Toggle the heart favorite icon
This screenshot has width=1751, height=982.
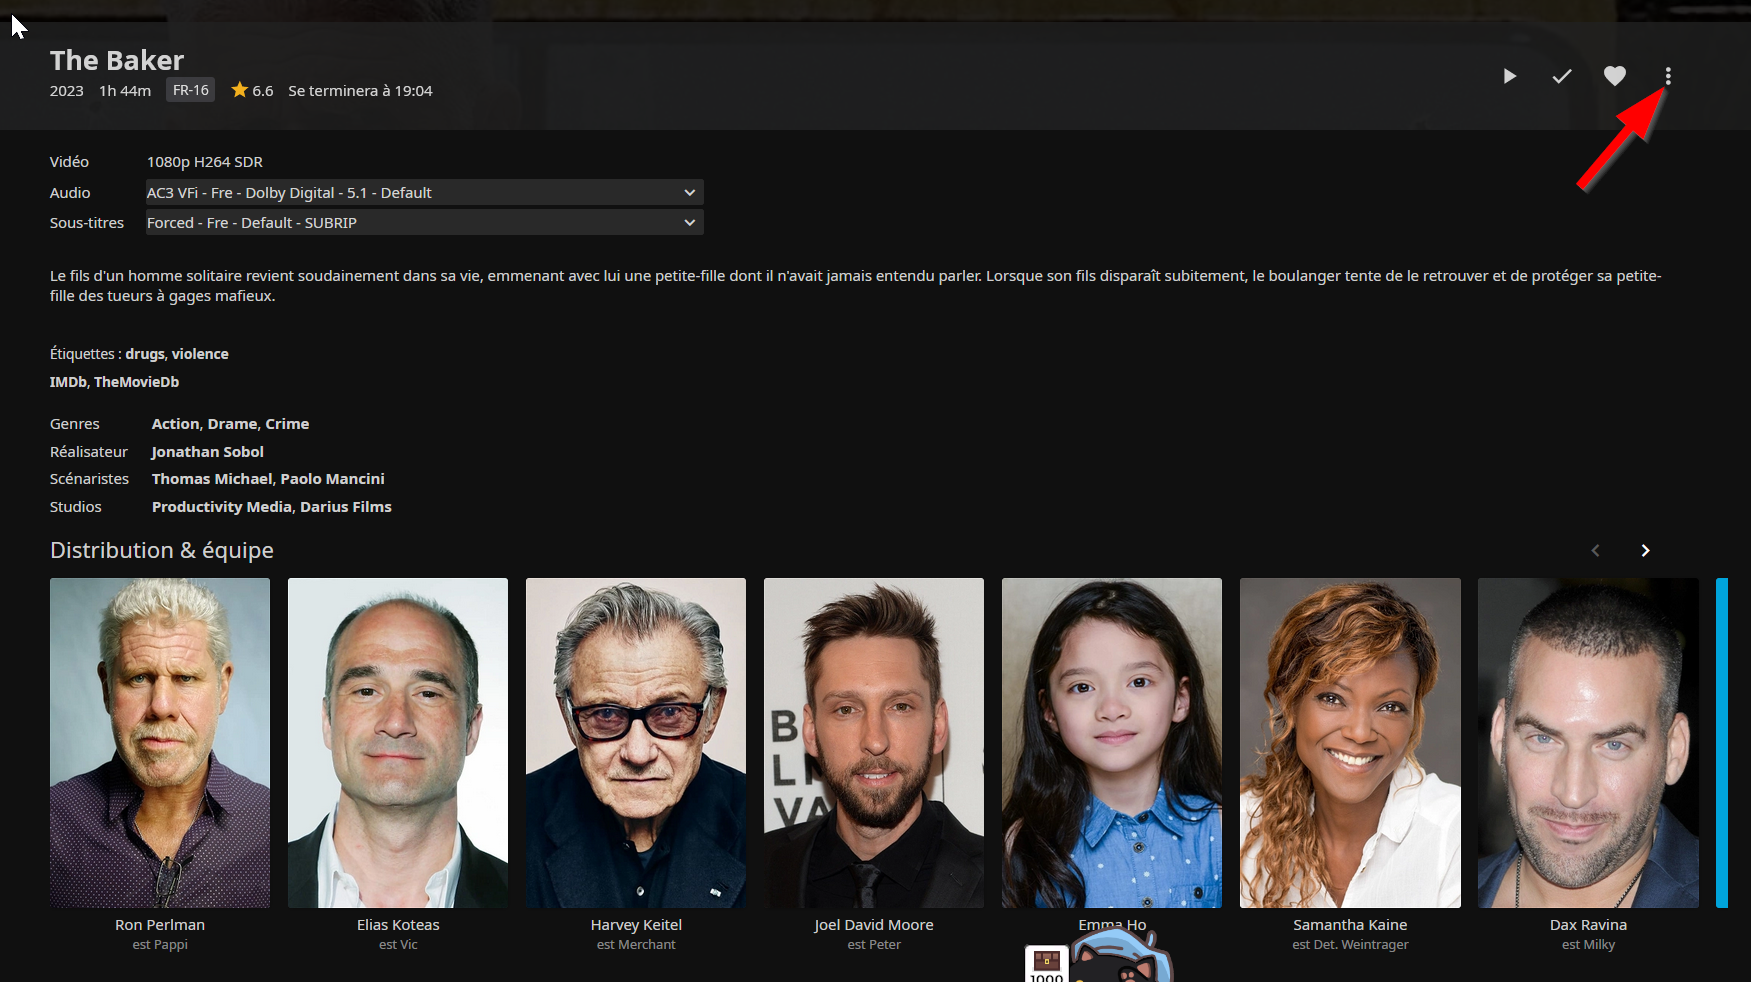1614,76
